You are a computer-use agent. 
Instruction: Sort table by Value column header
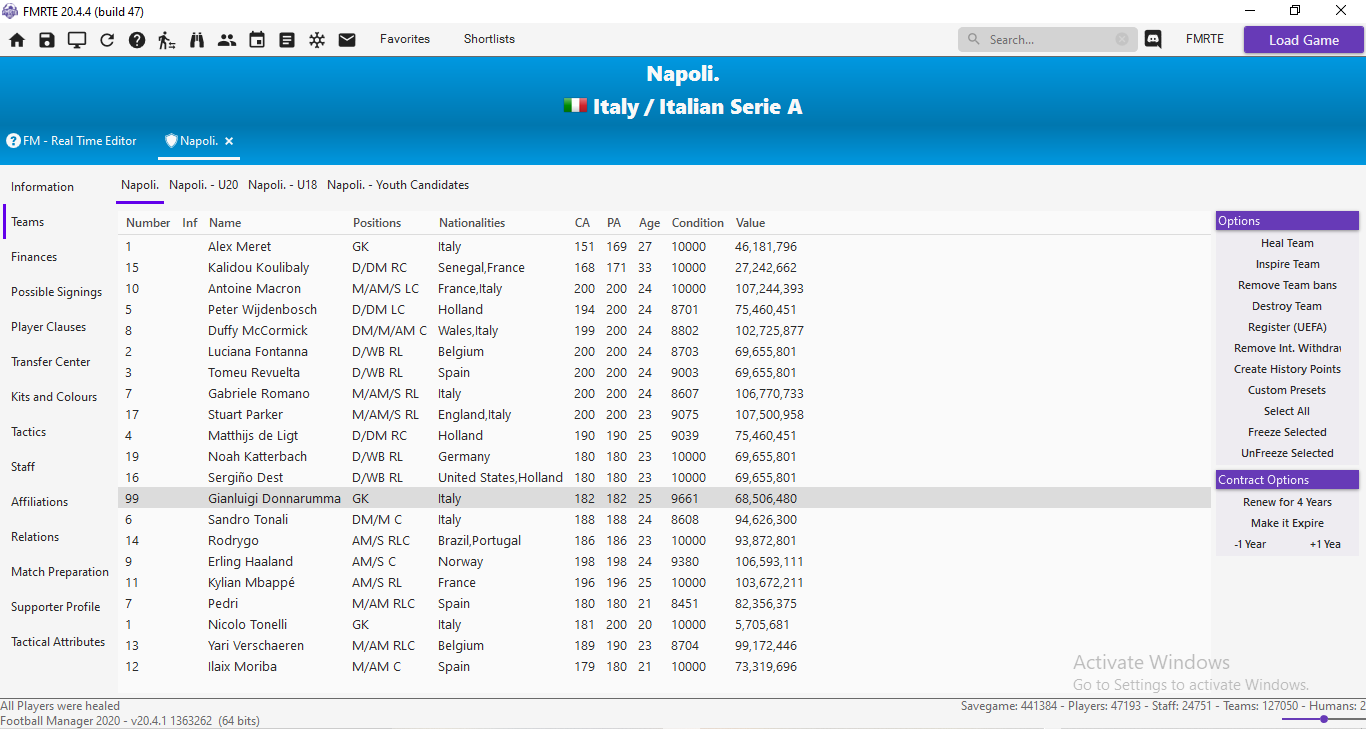pos(750,223)
